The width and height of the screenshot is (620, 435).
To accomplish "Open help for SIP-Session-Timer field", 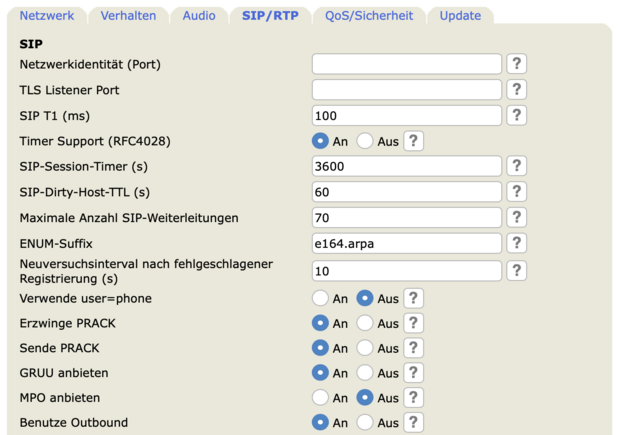I will click(x=516, y=166).
